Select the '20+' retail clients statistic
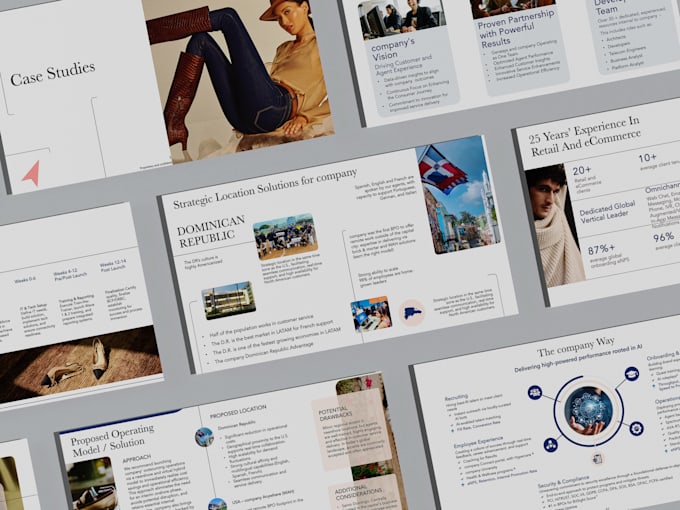The width and height of the screenshot is (680, 510). coord(582,170)
